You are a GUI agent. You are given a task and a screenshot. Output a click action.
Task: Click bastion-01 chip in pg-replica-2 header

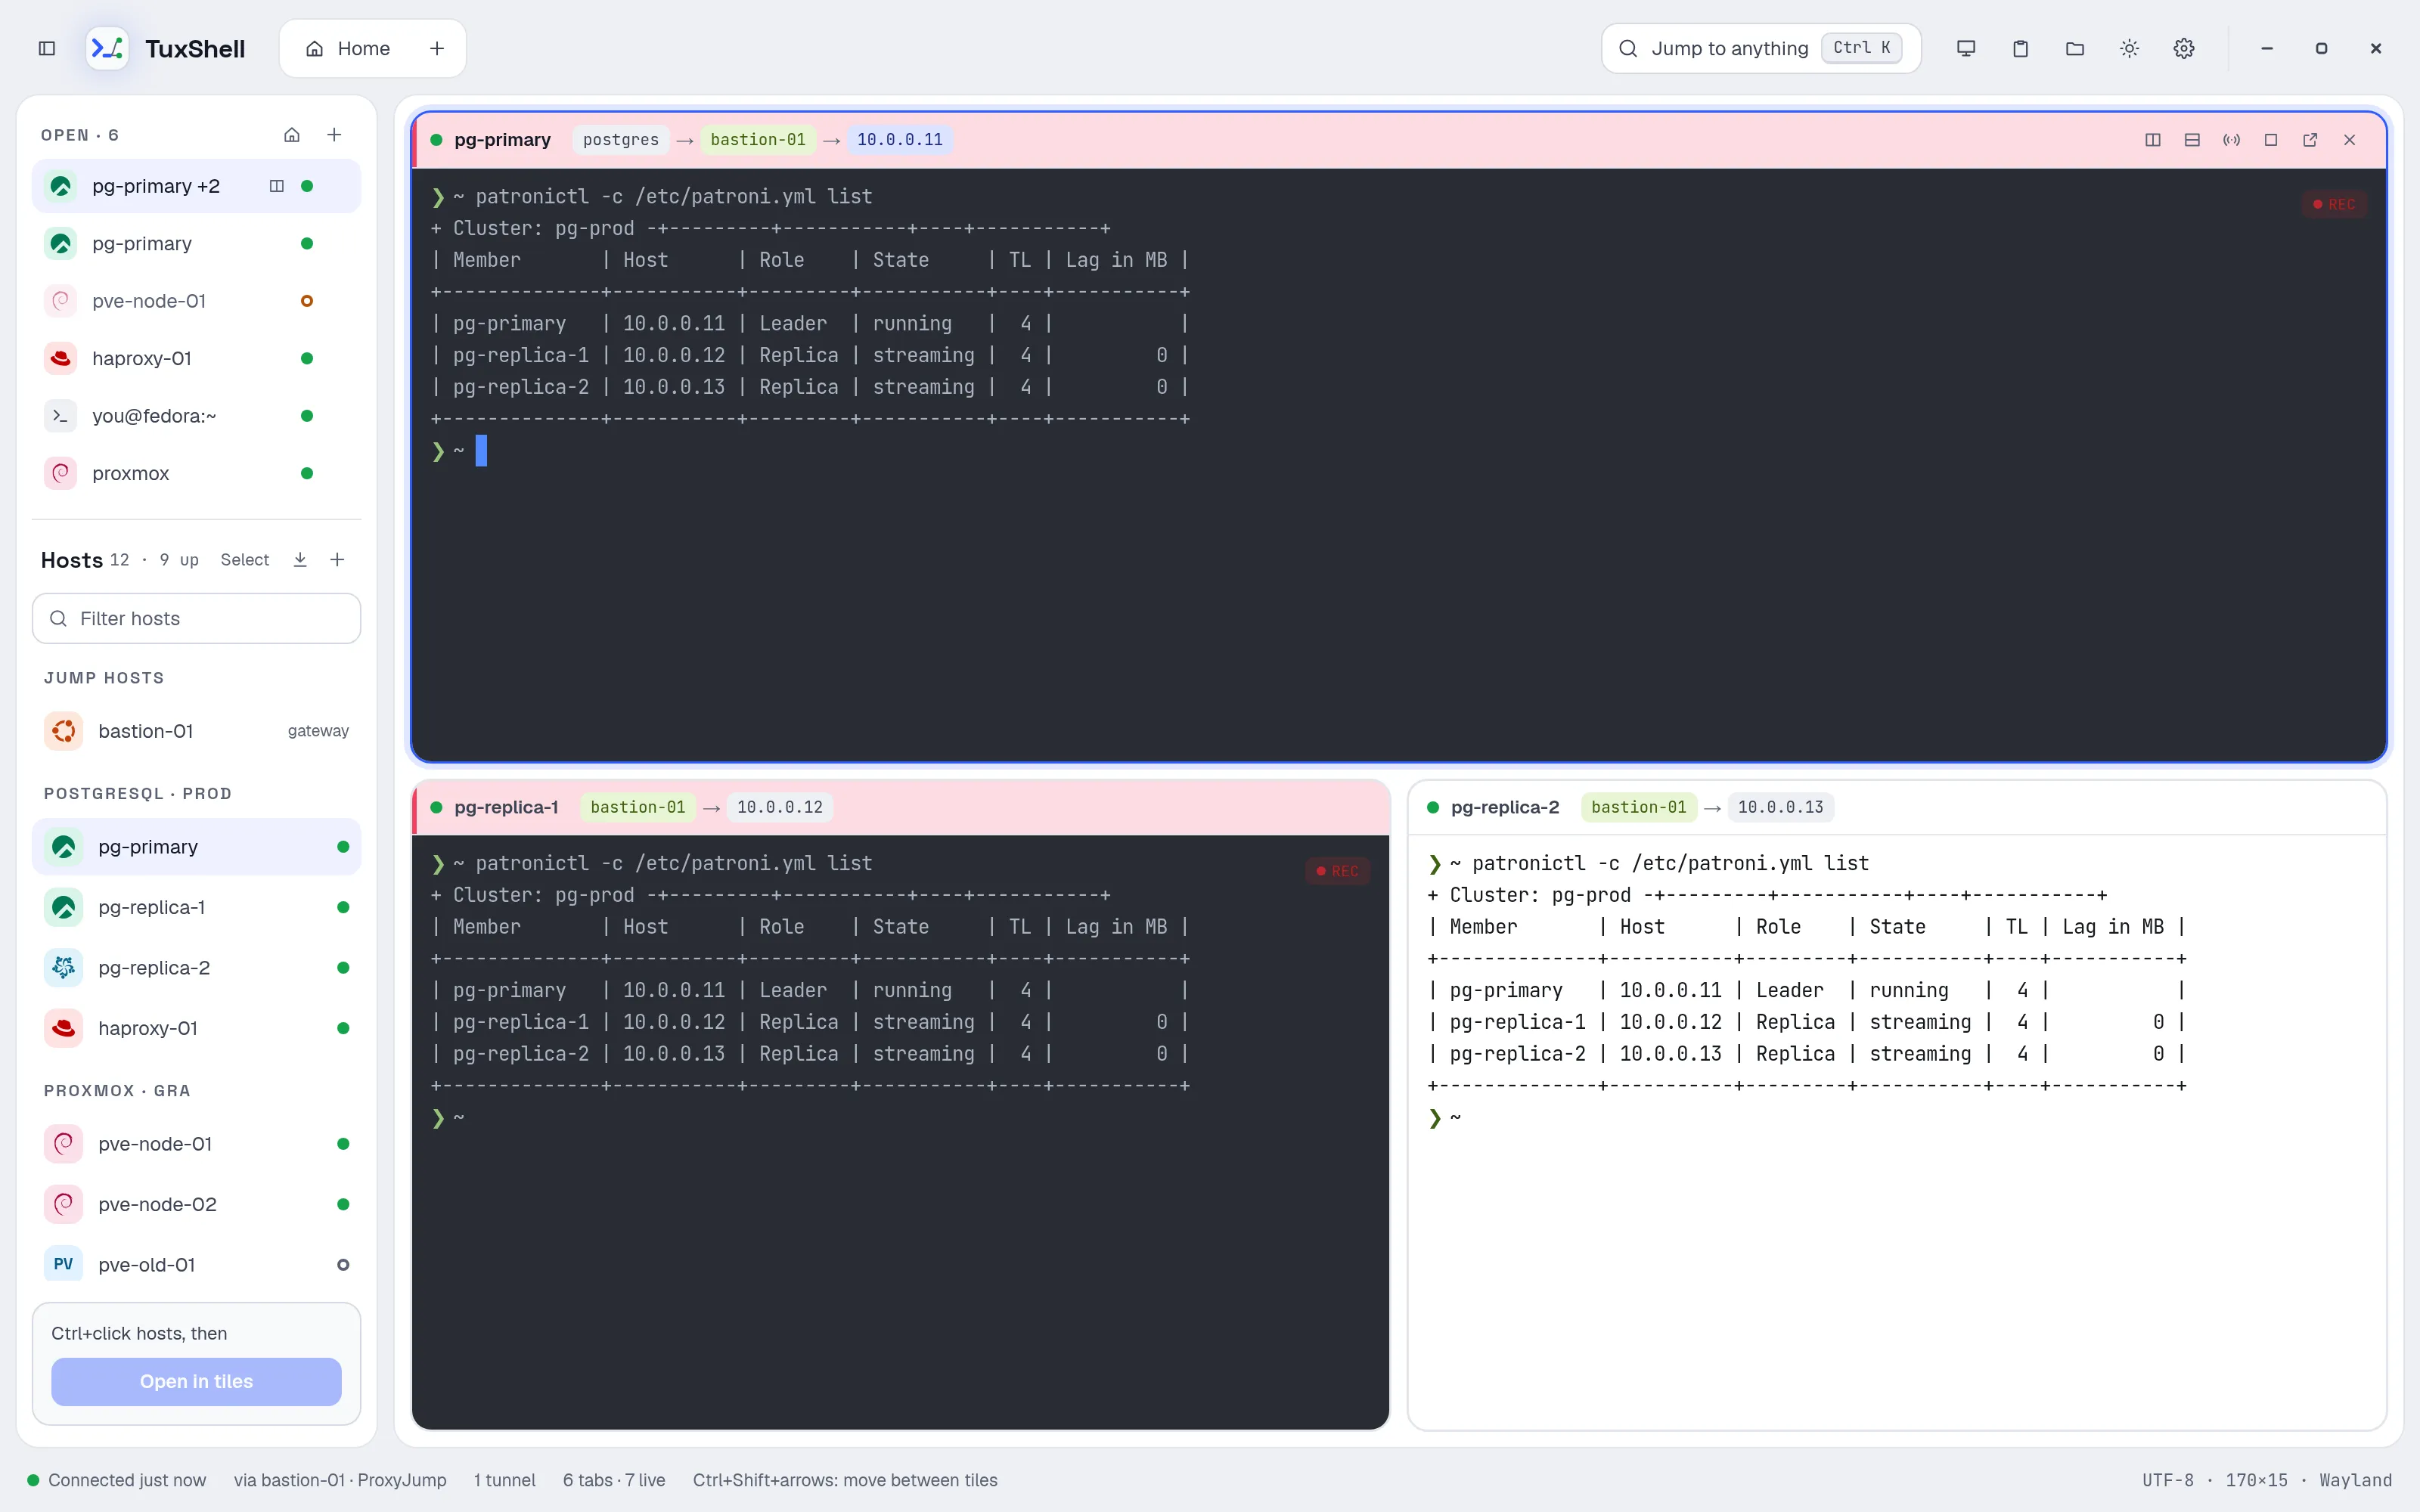[x=1638, y=807]
